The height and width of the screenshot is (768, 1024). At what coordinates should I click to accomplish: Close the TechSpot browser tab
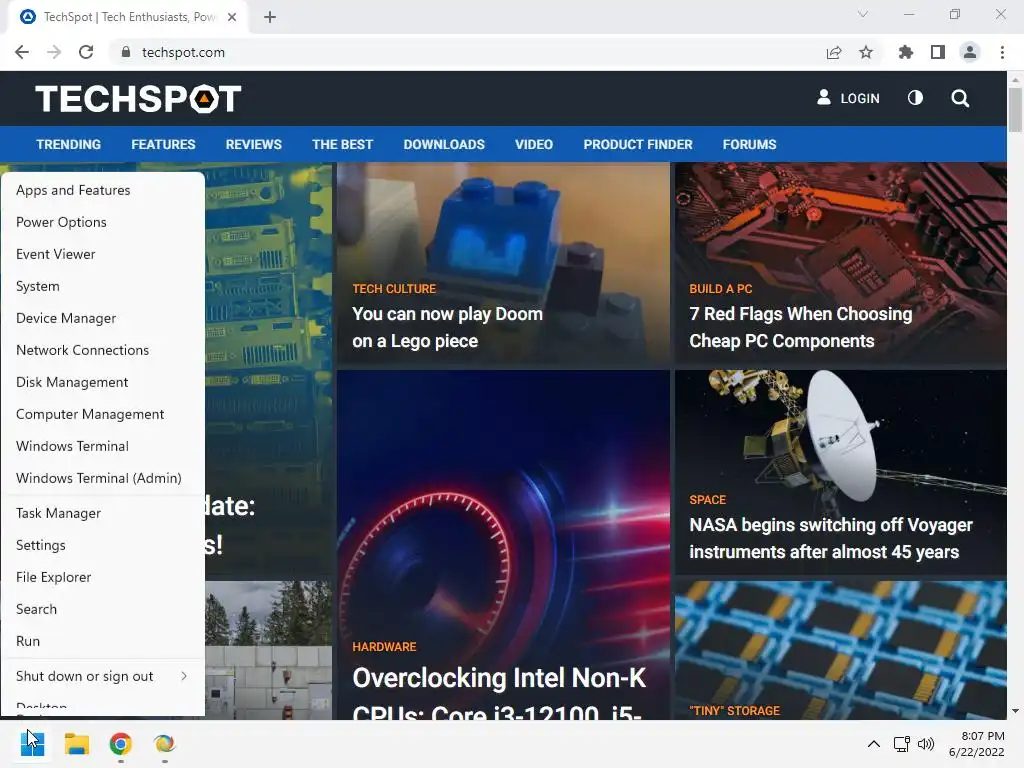[x=232, y=17]
